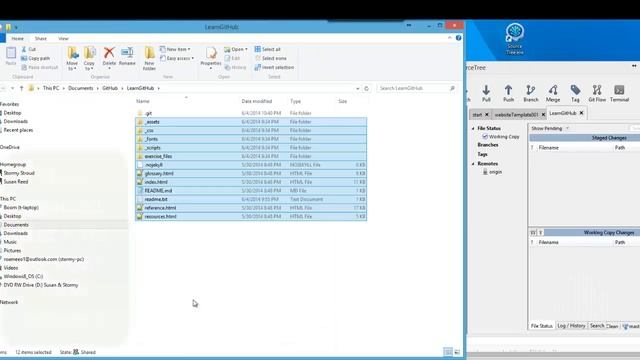Select the exercise_files folder
This screenshot has width=640, height=360.
(251, 156)
